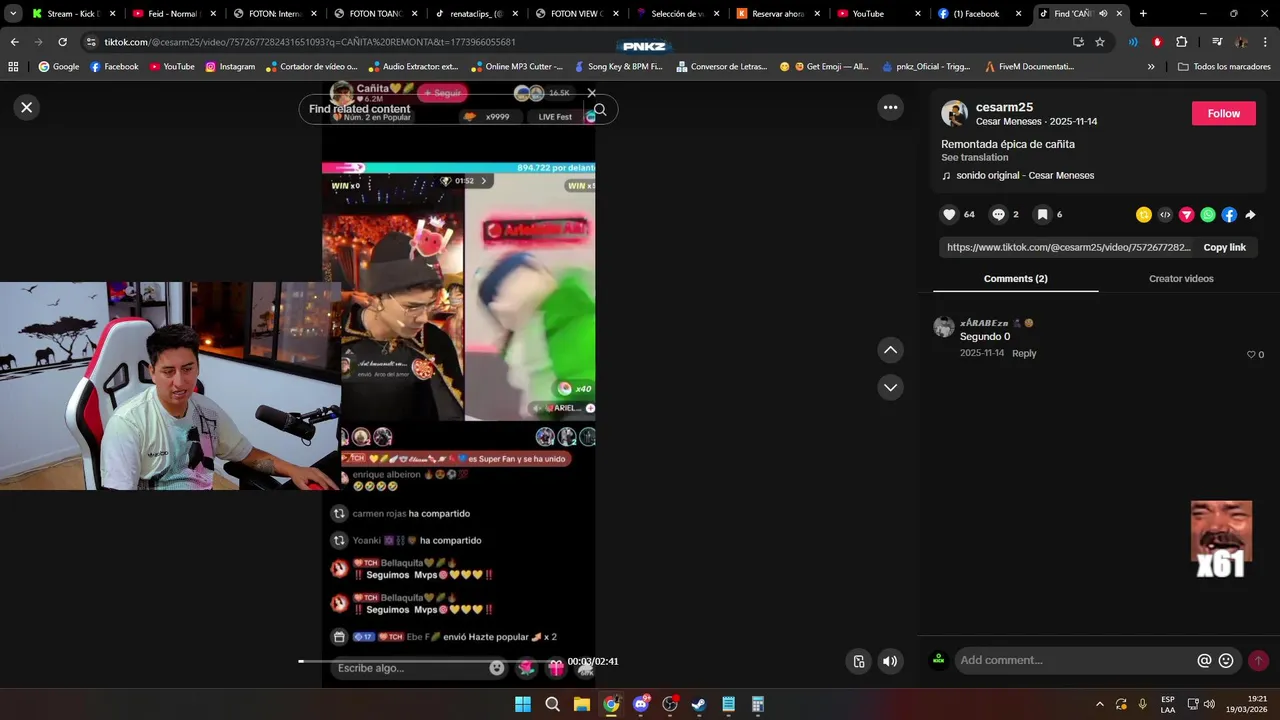The image size is (1280, 720).
Task: Click the embed code icon
Action: coord(1165,215)
